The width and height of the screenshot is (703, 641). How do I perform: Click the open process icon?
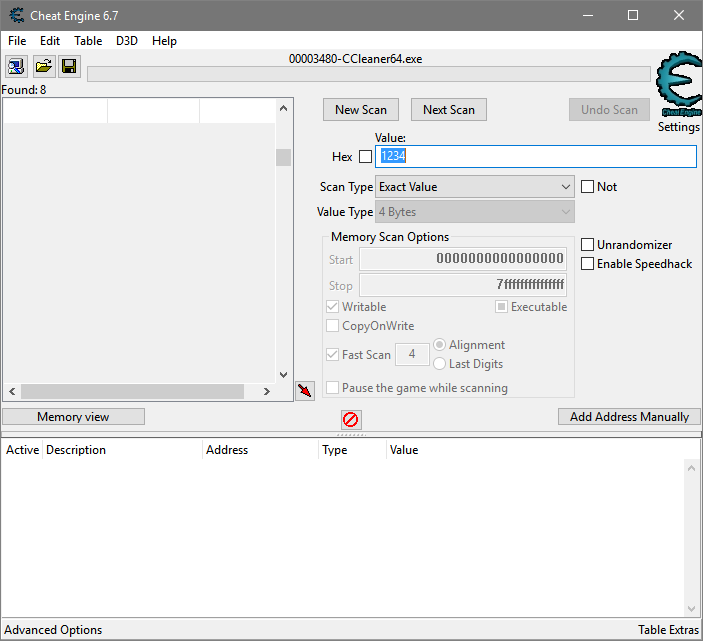17,67
